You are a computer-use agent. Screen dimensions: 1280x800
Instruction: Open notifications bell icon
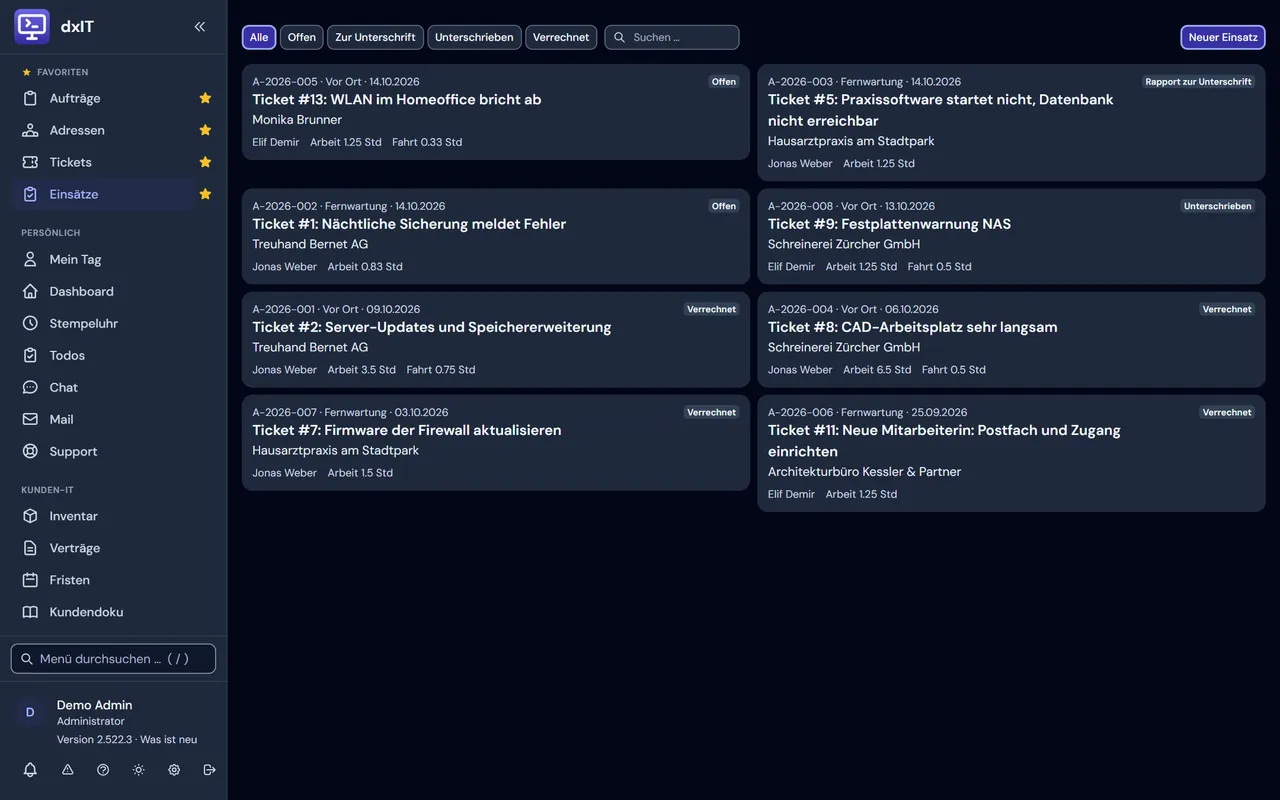30,770
